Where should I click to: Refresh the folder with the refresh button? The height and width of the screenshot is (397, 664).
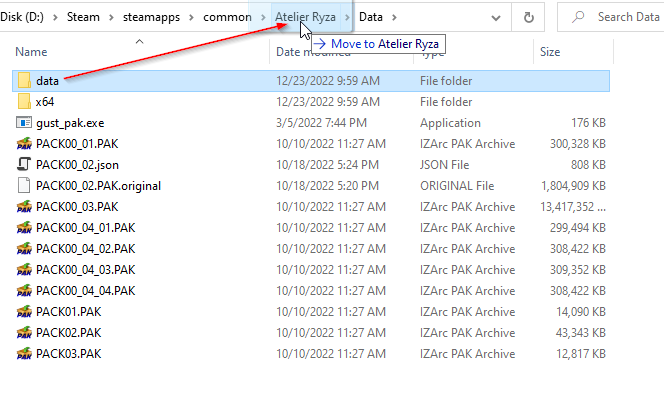[528, 17]
